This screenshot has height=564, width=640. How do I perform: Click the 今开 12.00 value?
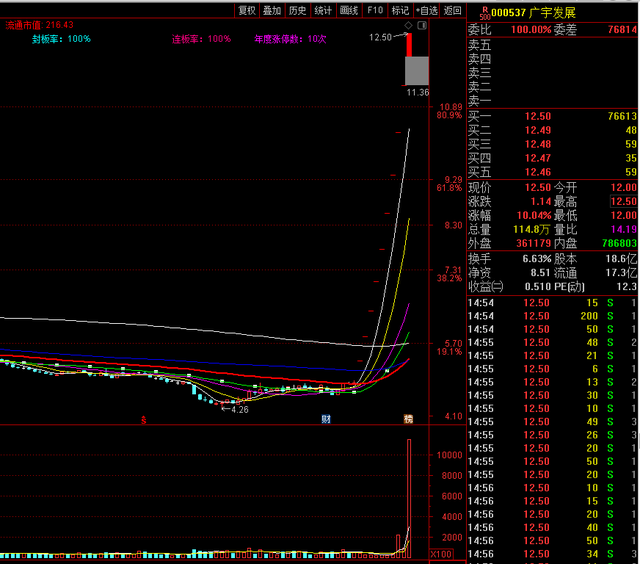(624, 188)
